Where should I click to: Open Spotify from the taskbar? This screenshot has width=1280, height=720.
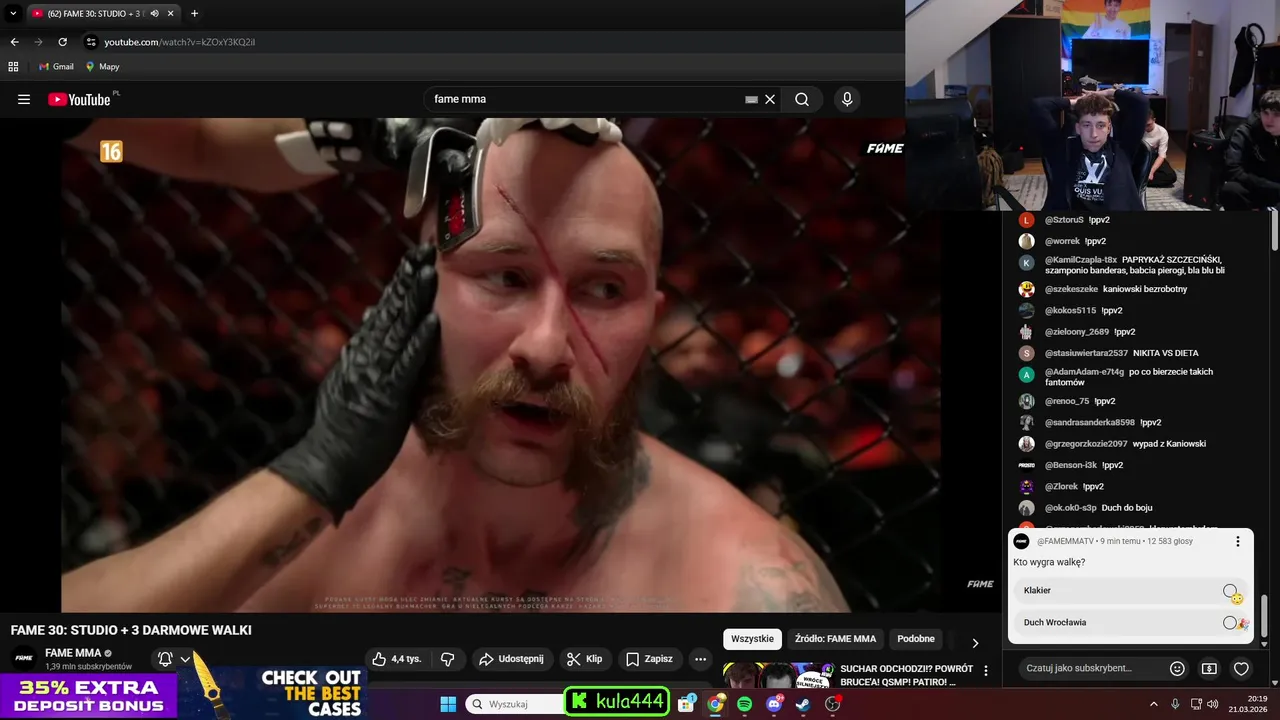745,704
